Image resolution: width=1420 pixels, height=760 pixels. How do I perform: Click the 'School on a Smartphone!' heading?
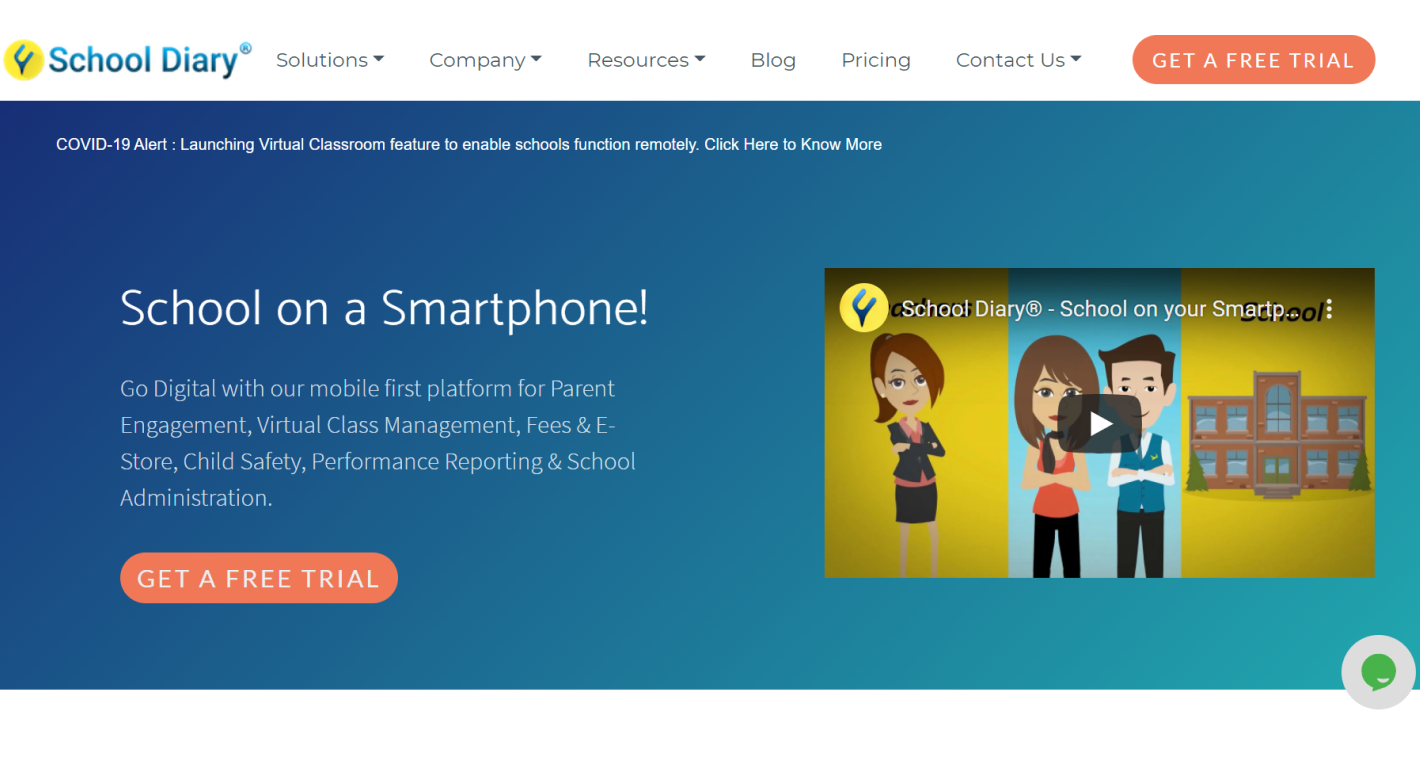pos(384,308)
